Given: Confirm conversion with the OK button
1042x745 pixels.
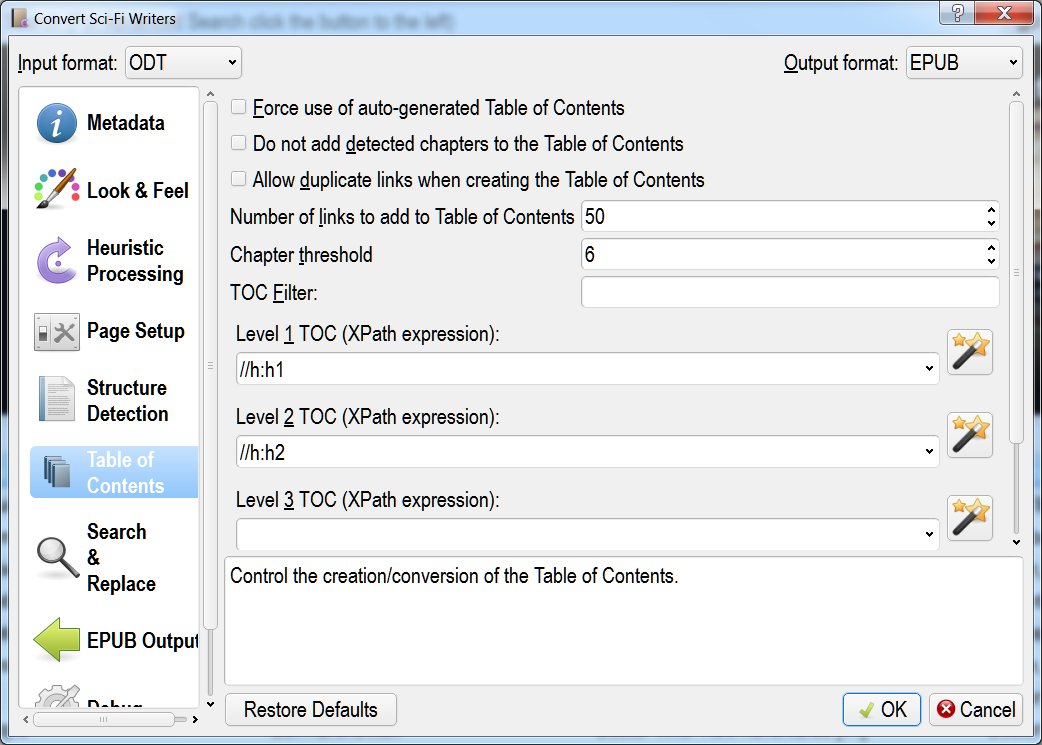Looking at the screenshot, I should click(883, 710).
